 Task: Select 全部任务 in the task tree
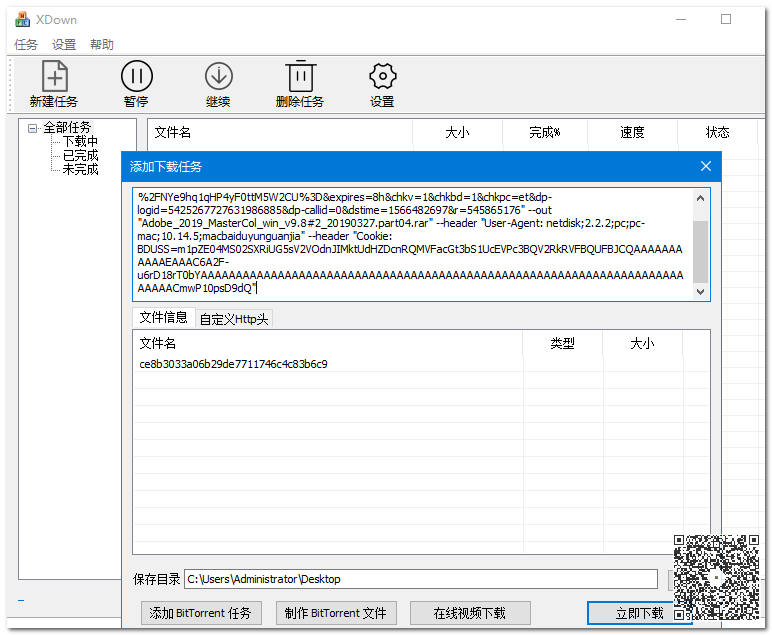point(67,127)
